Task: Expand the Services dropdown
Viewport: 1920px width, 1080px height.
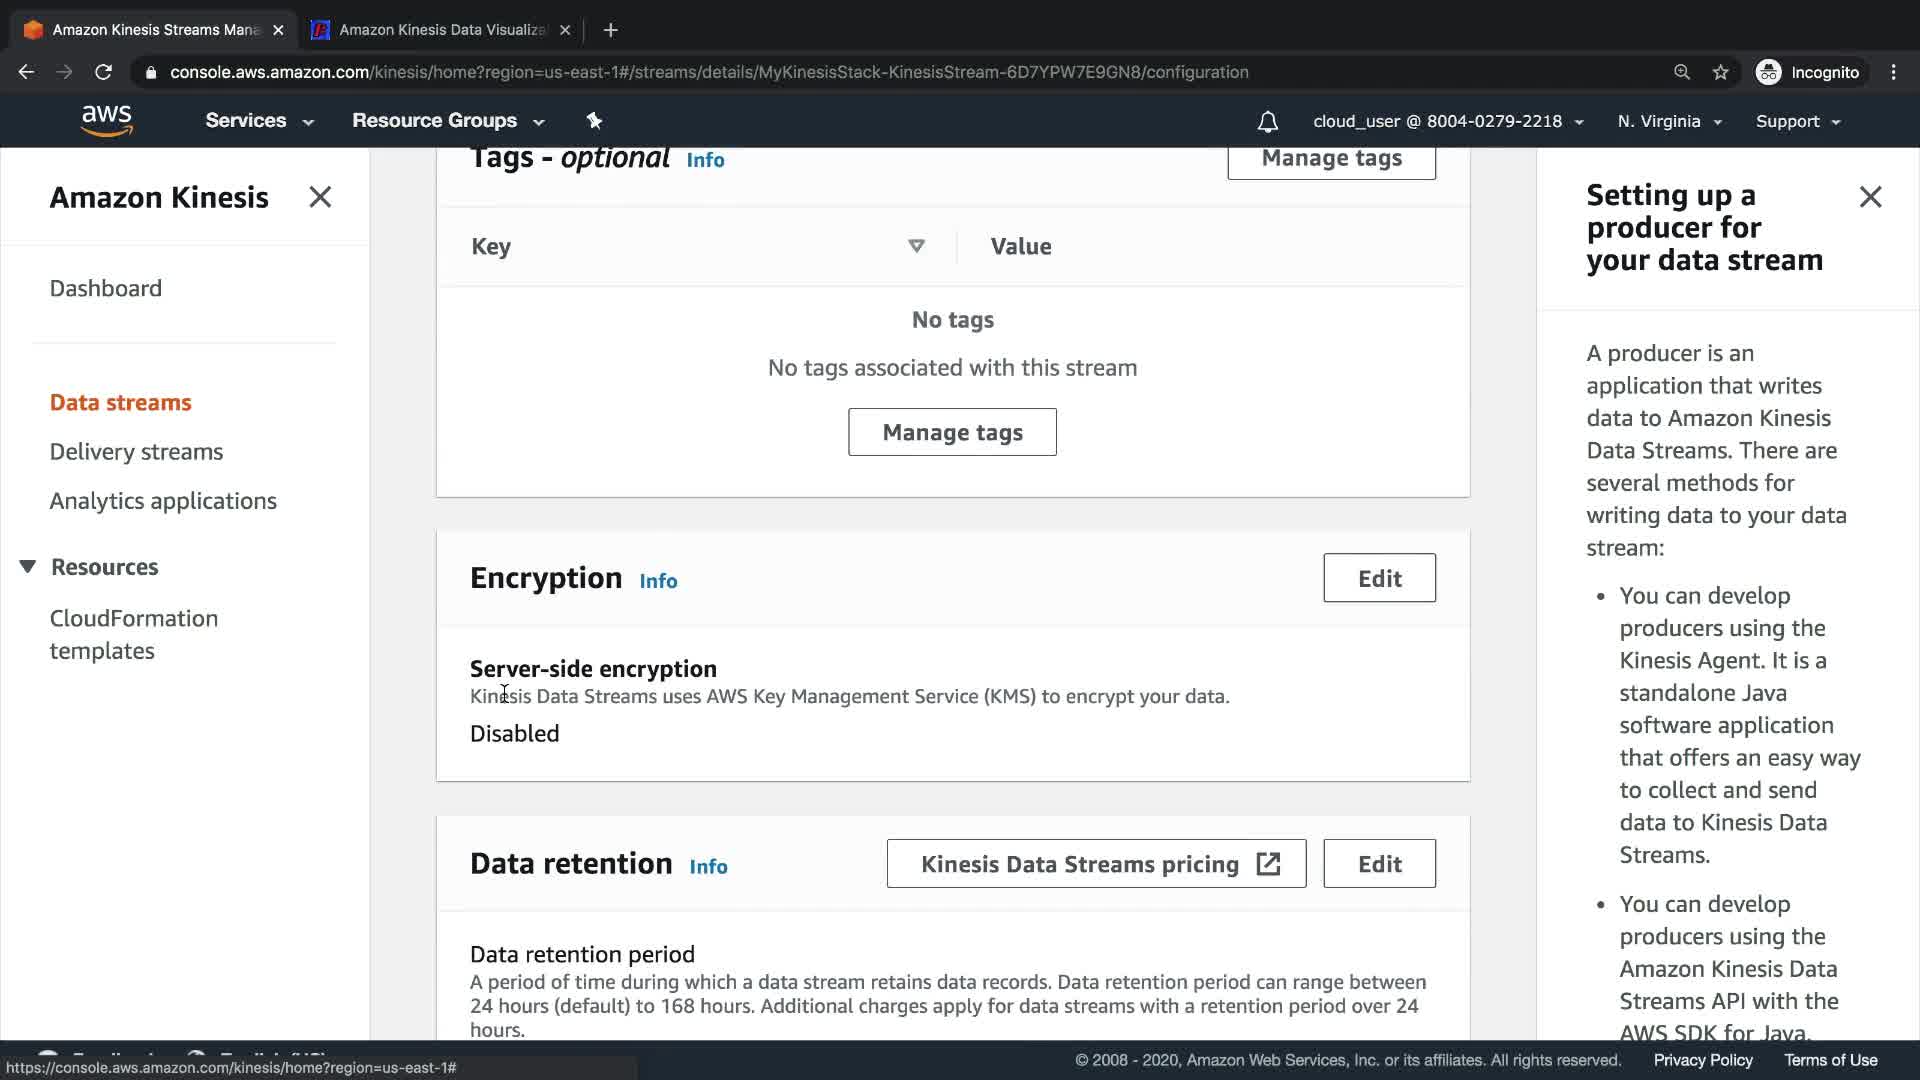Action: pyautogui.click(x=259, y=121)
